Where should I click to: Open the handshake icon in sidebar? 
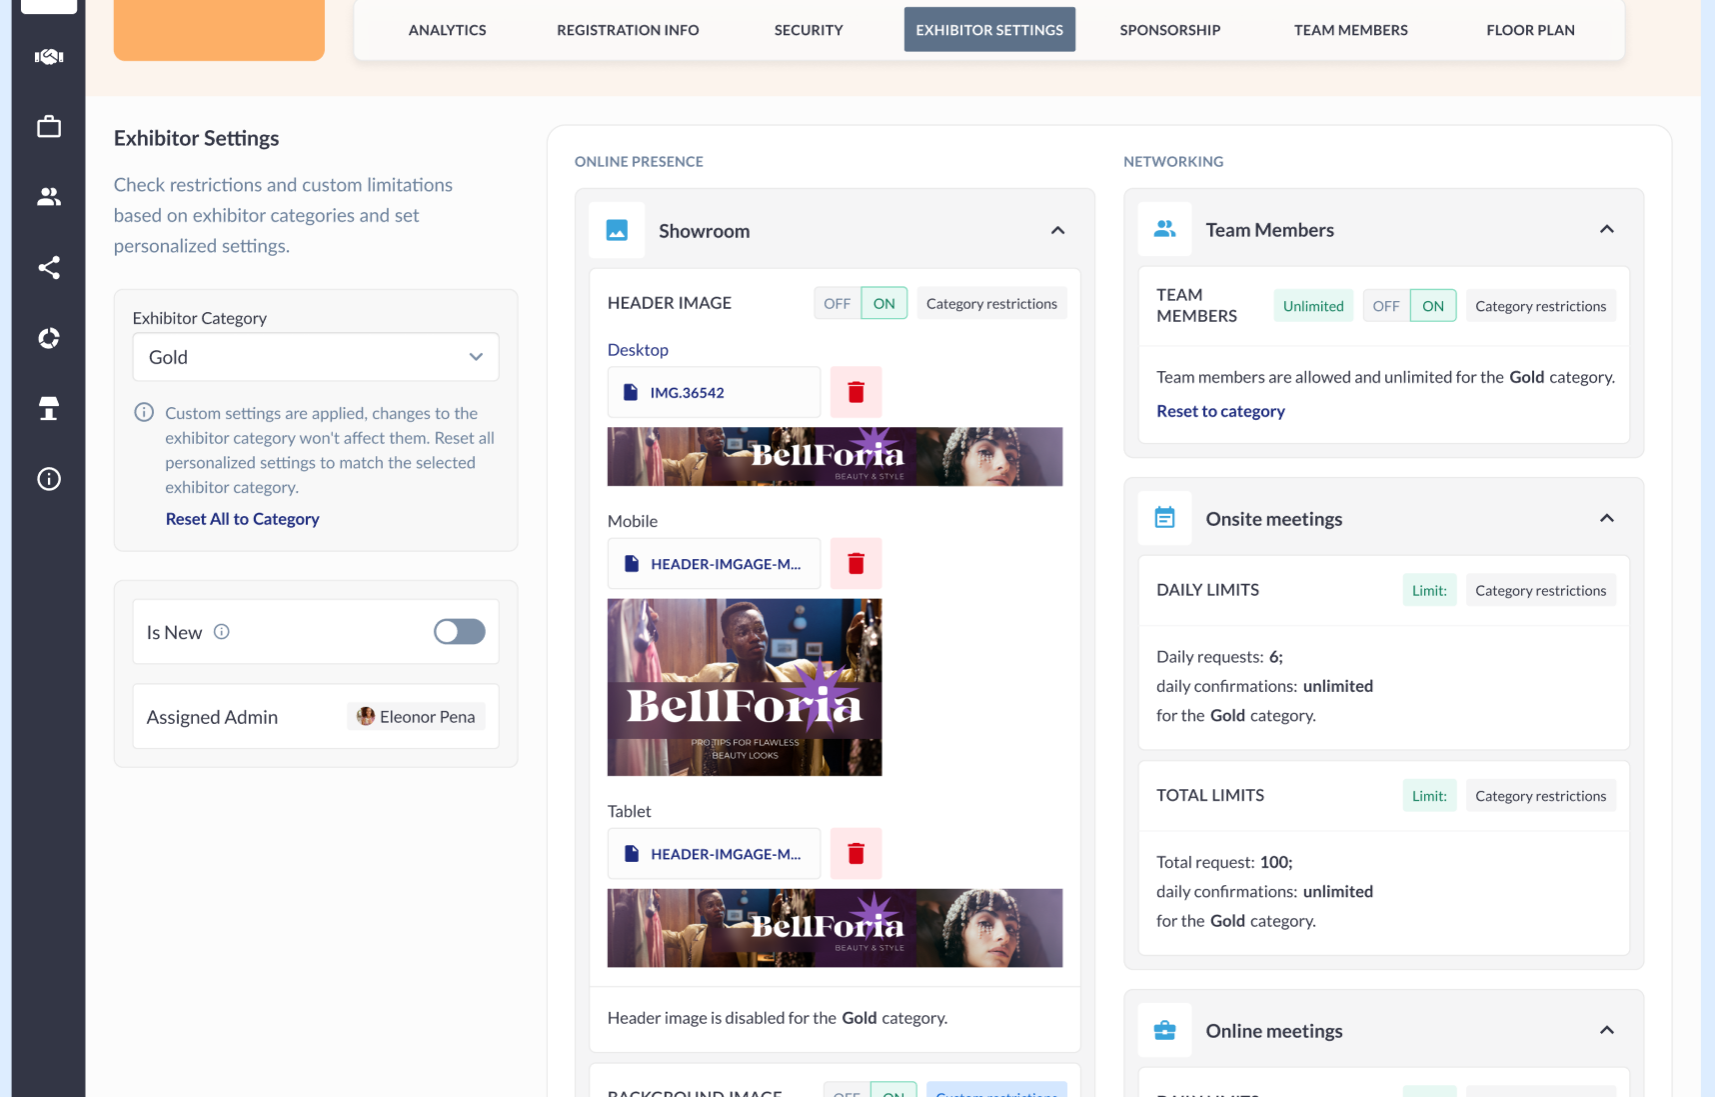(49, 57)
